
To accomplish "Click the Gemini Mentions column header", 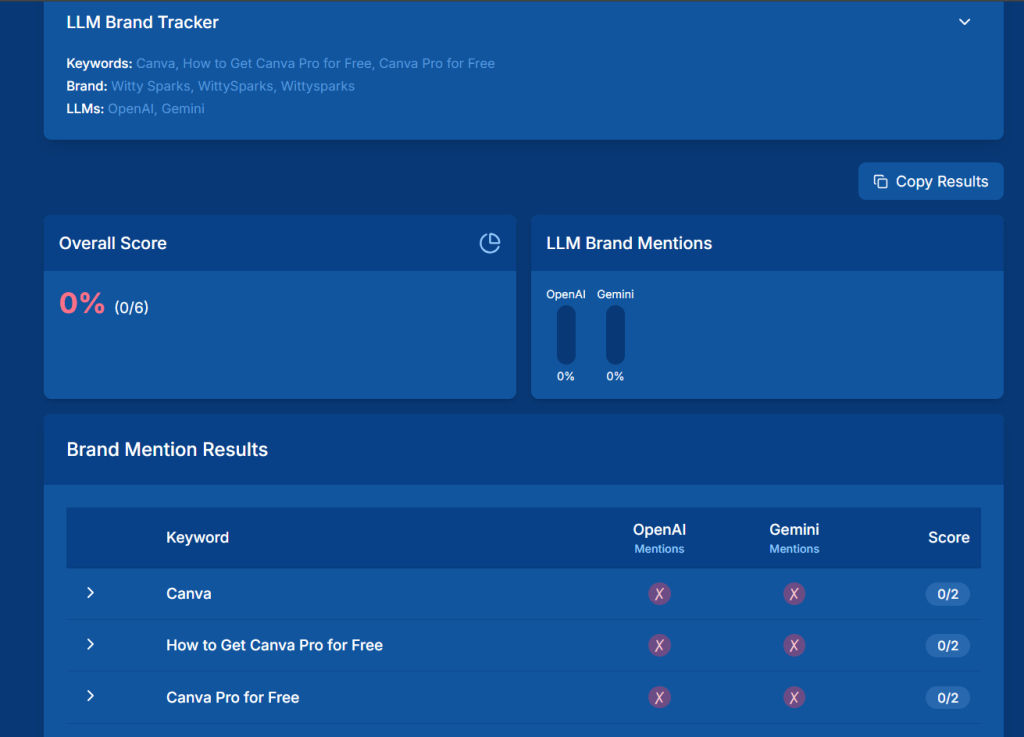I will point(794,538).
